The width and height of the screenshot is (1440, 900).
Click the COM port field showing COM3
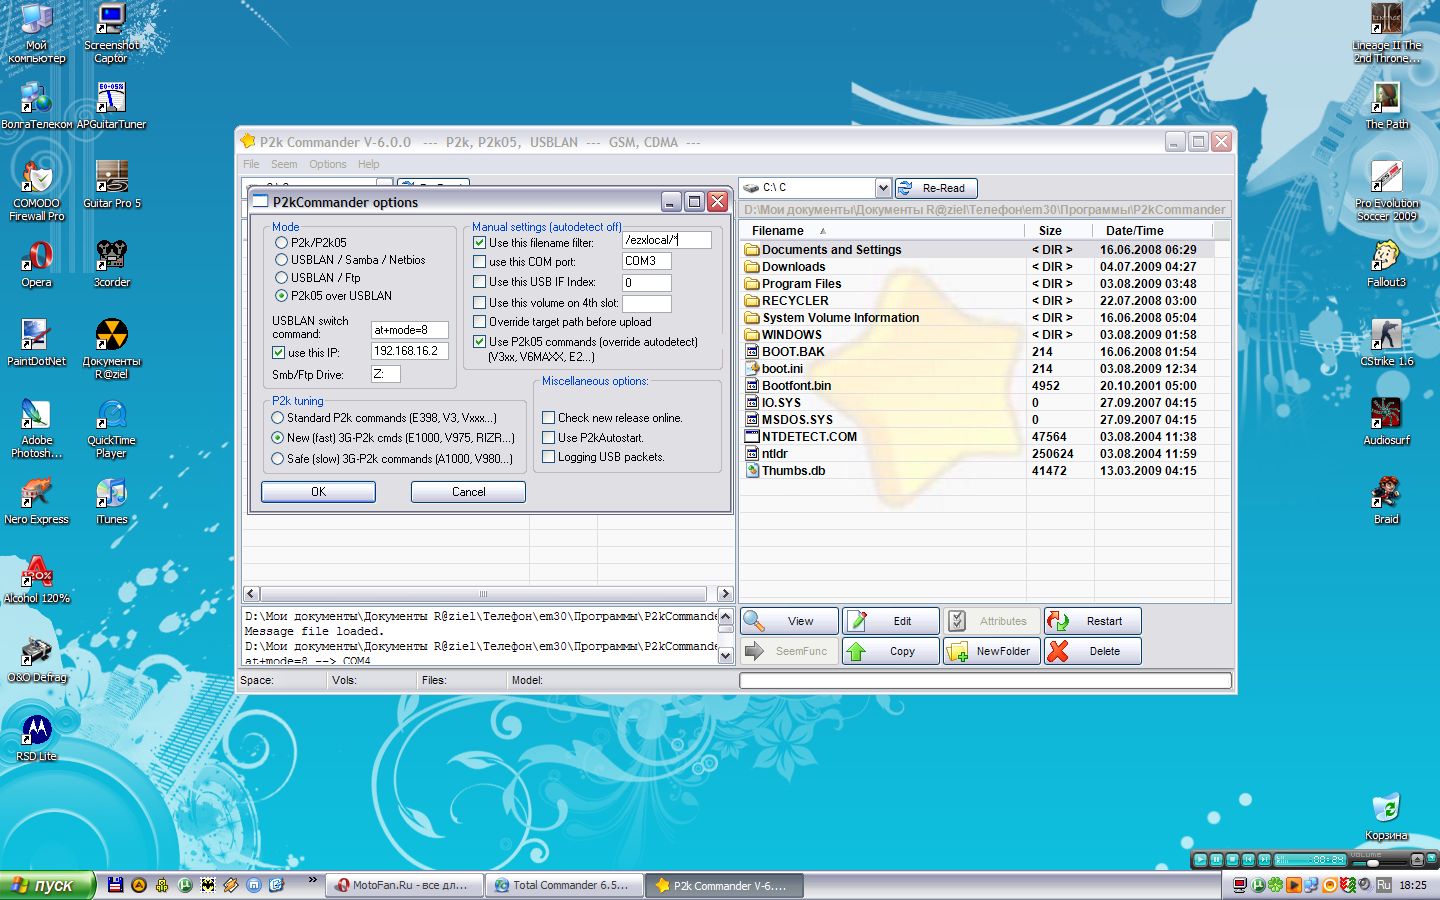click(646, 261)
